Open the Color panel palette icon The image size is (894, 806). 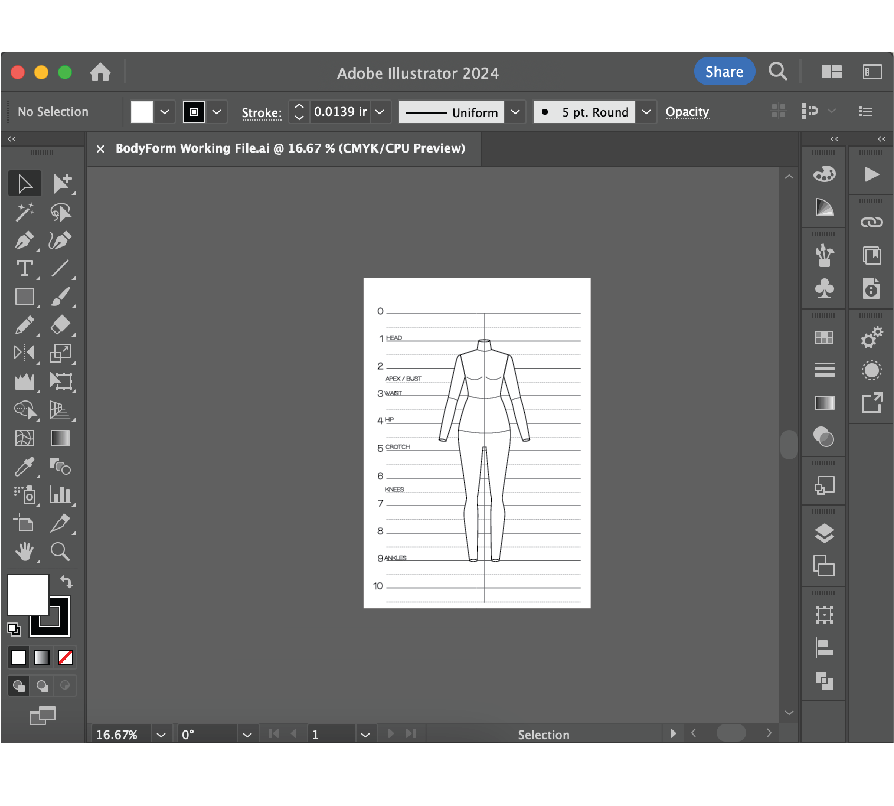[823, 173]
